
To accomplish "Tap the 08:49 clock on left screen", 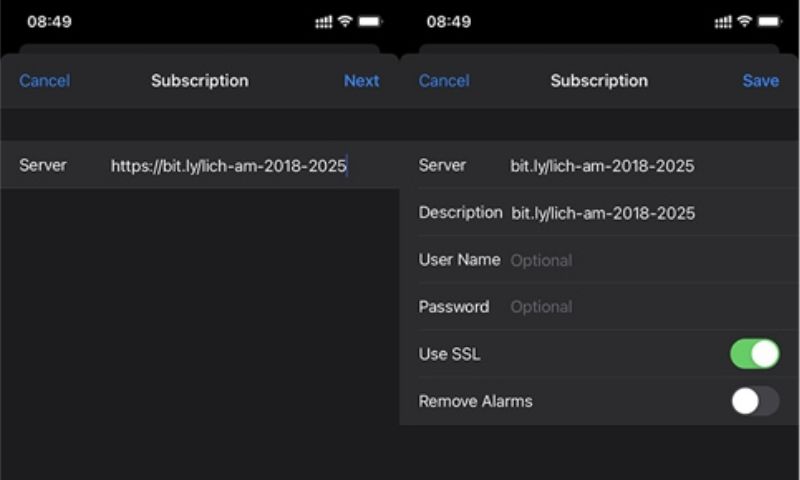I will click(49, 21).
